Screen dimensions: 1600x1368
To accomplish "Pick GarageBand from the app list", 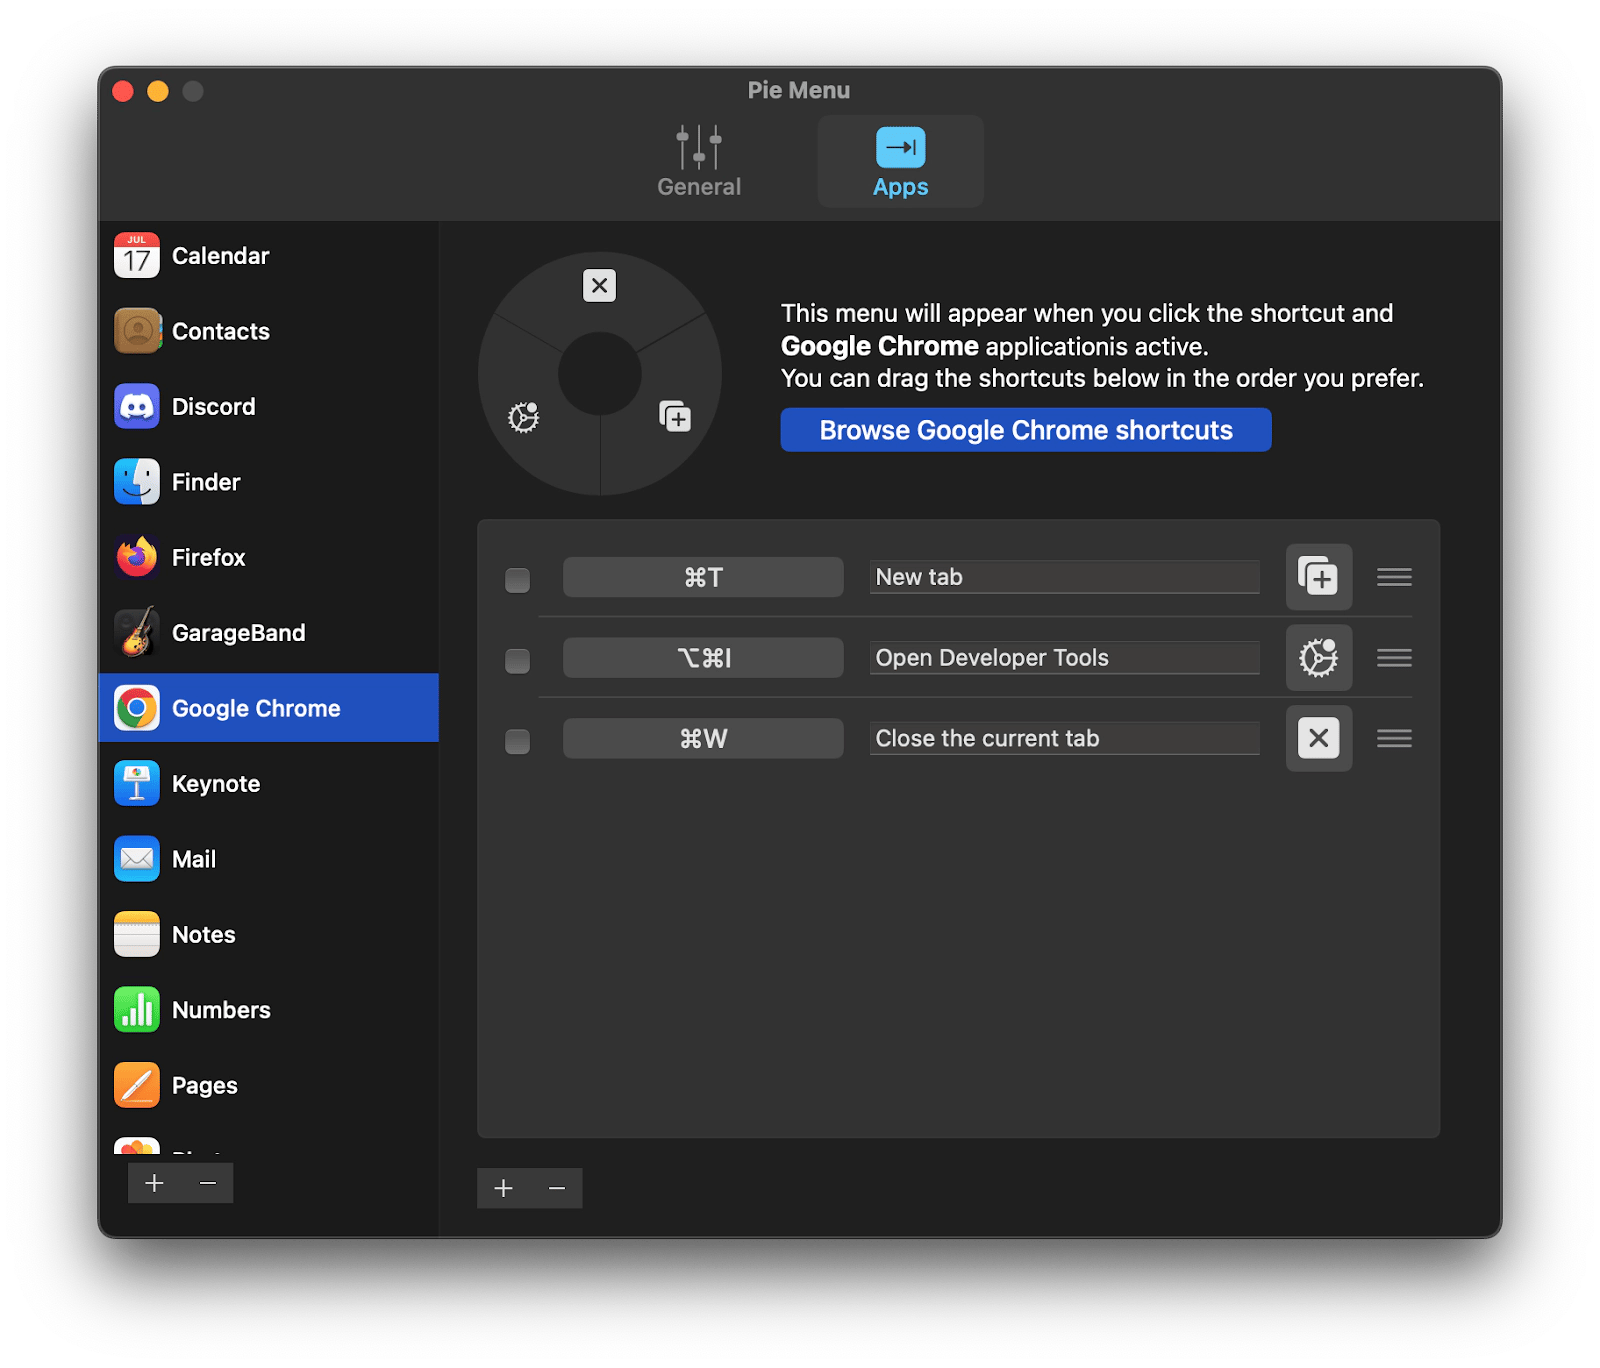I will (268, 633).
